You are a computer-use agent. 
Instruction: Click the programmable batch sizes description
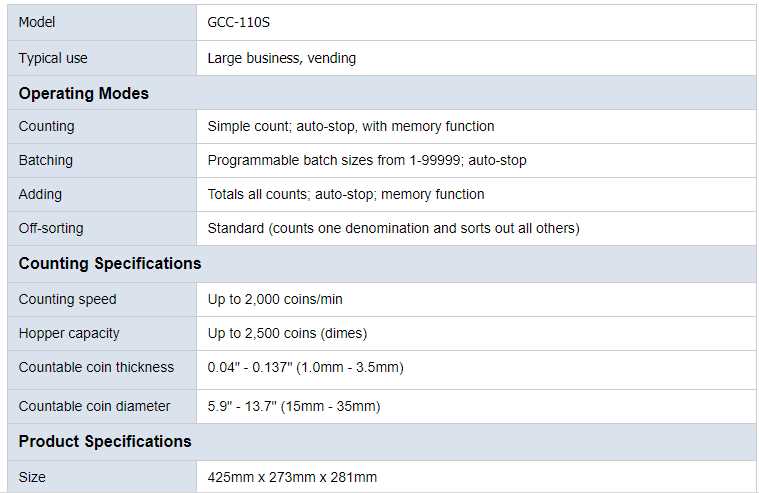[366, 160]
